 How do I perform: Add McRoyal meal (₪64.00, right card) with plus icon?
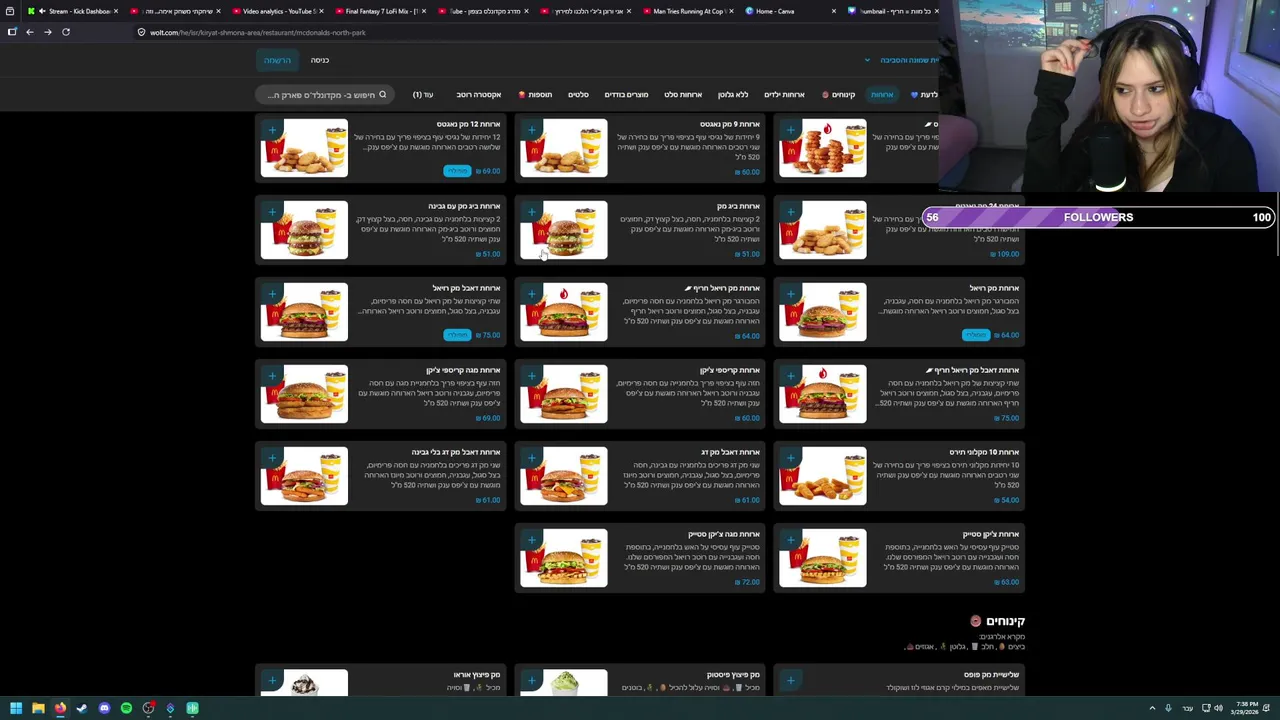(790, 294)
